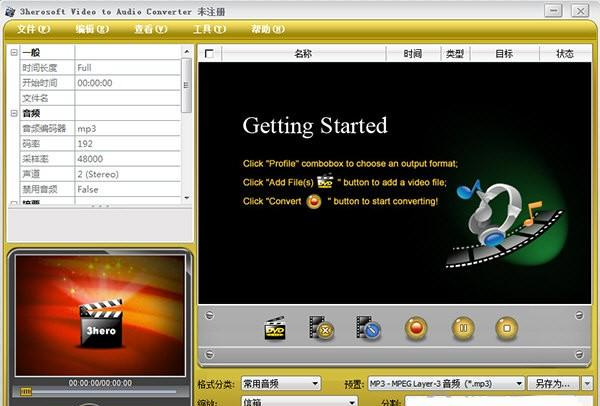Toggle the select-all checkbox in file list header
This screenshot has height=406, width=600.
(209, 54)
